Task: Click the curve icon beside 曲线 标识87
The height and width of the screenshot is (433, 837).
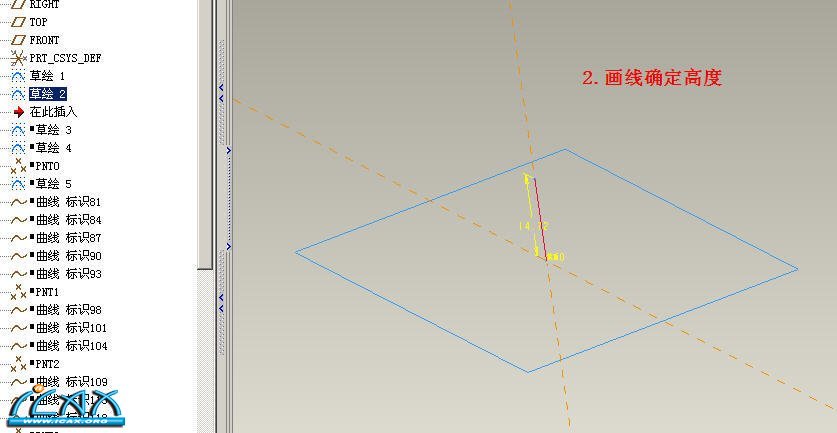Action: pos(19,238)
